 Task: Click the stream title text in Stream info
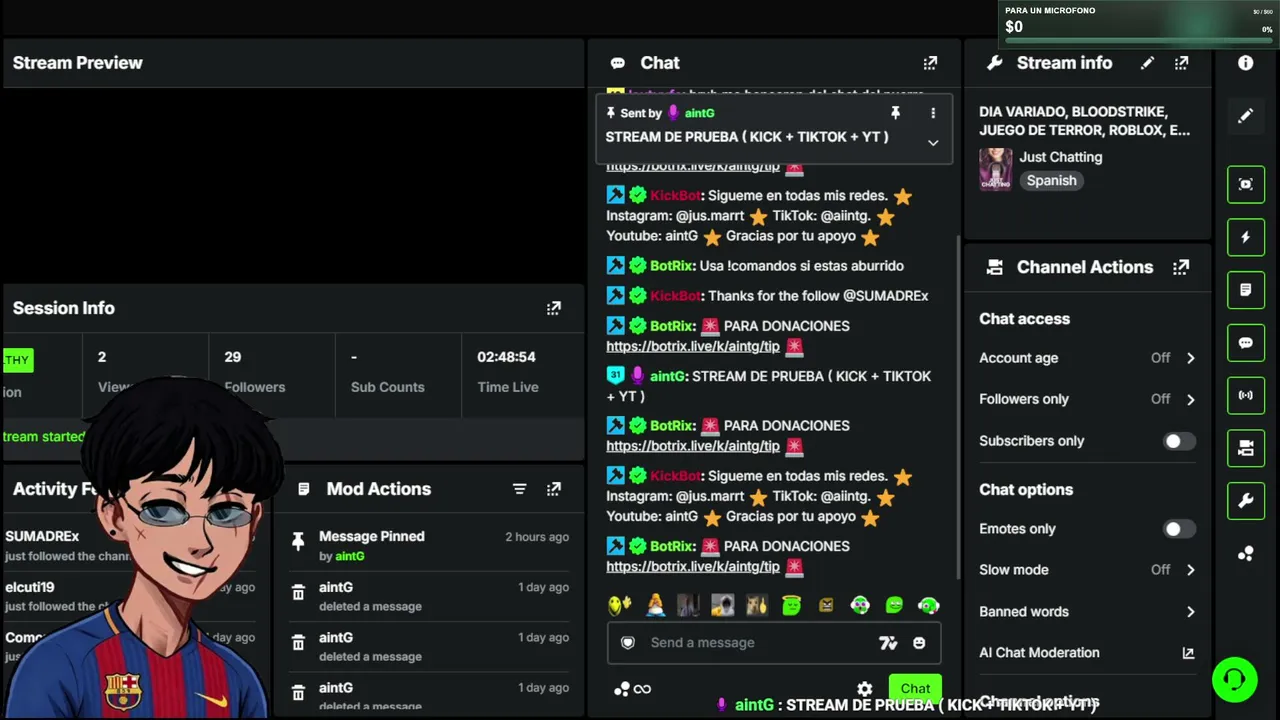pyautogui.click(x=1085, y=121)
